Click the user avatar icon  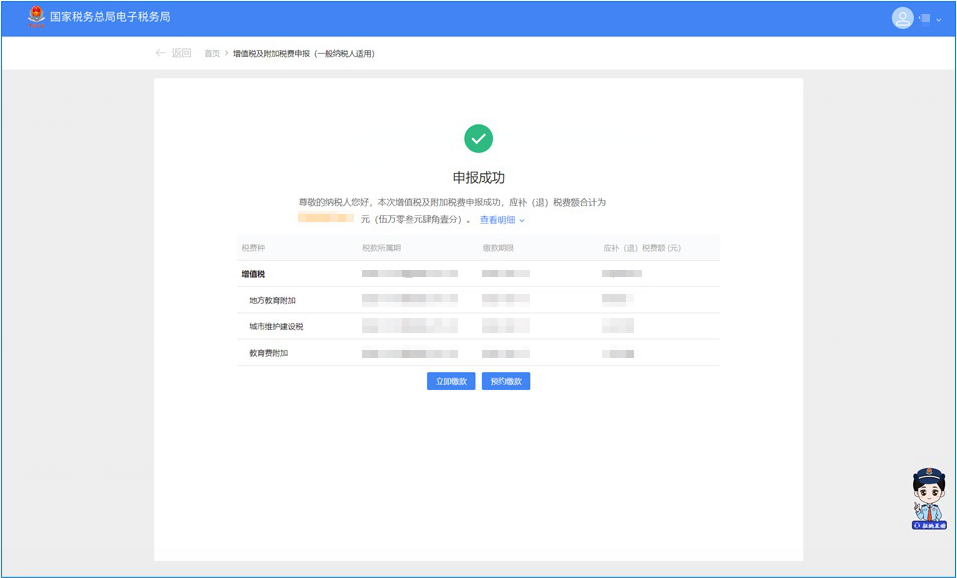click(x=902, y=18)
